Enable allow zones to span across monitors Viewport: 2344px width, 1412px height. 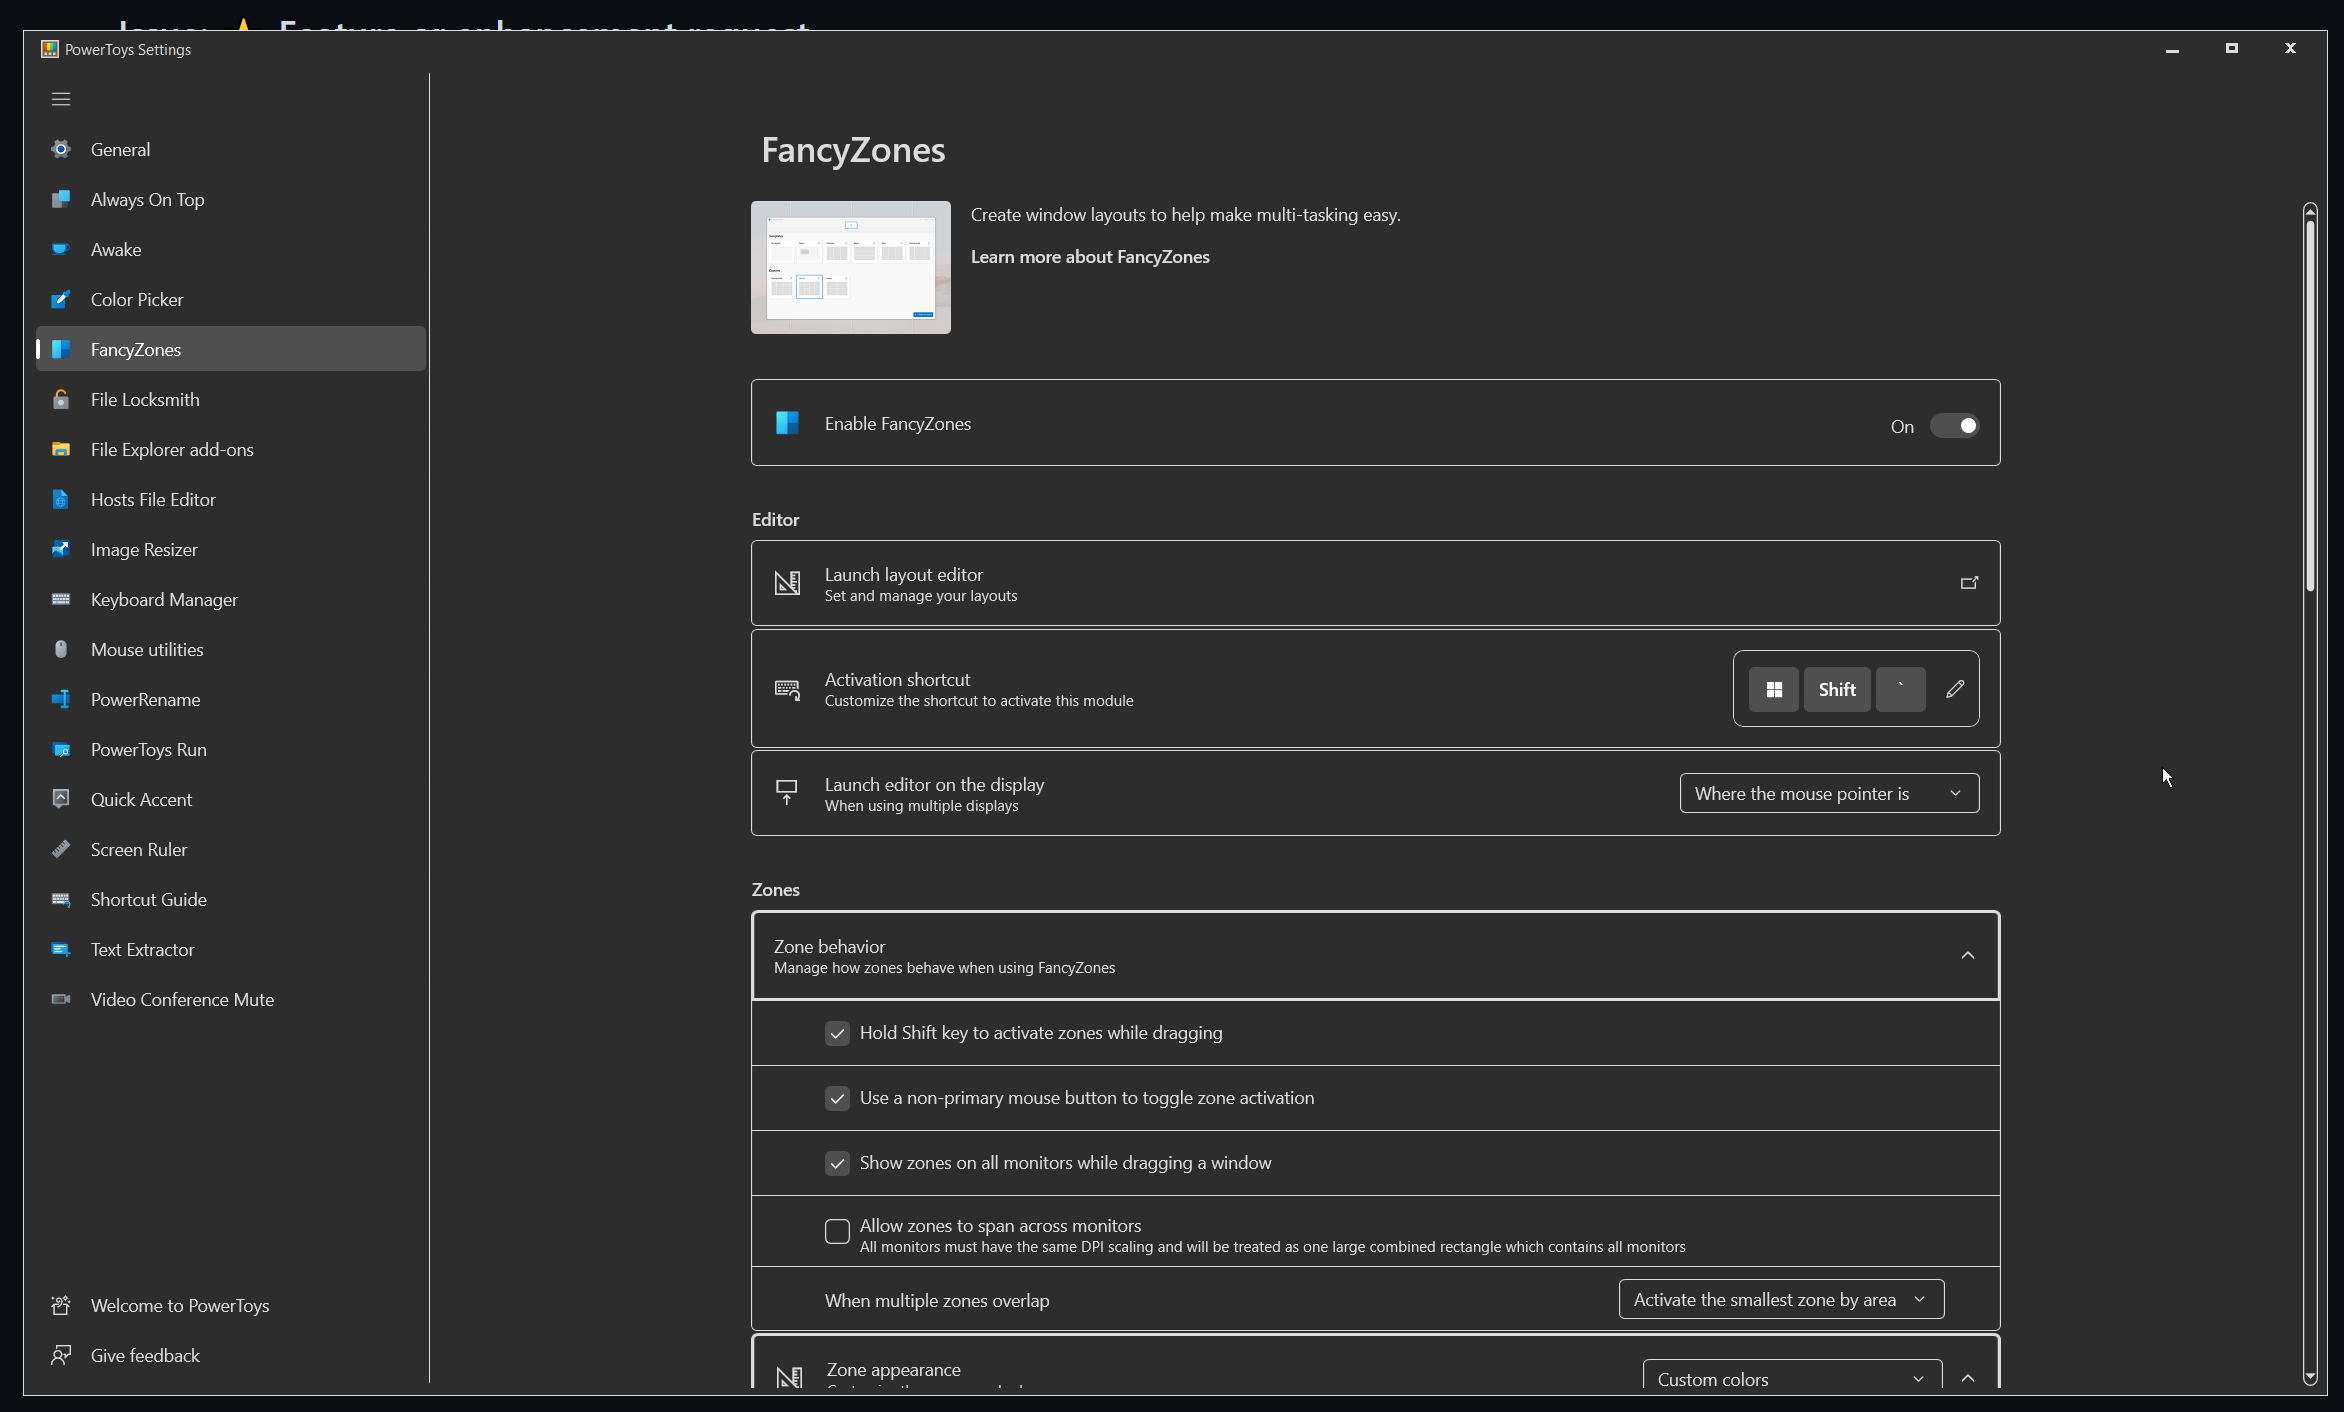(x=837, y=1231)
